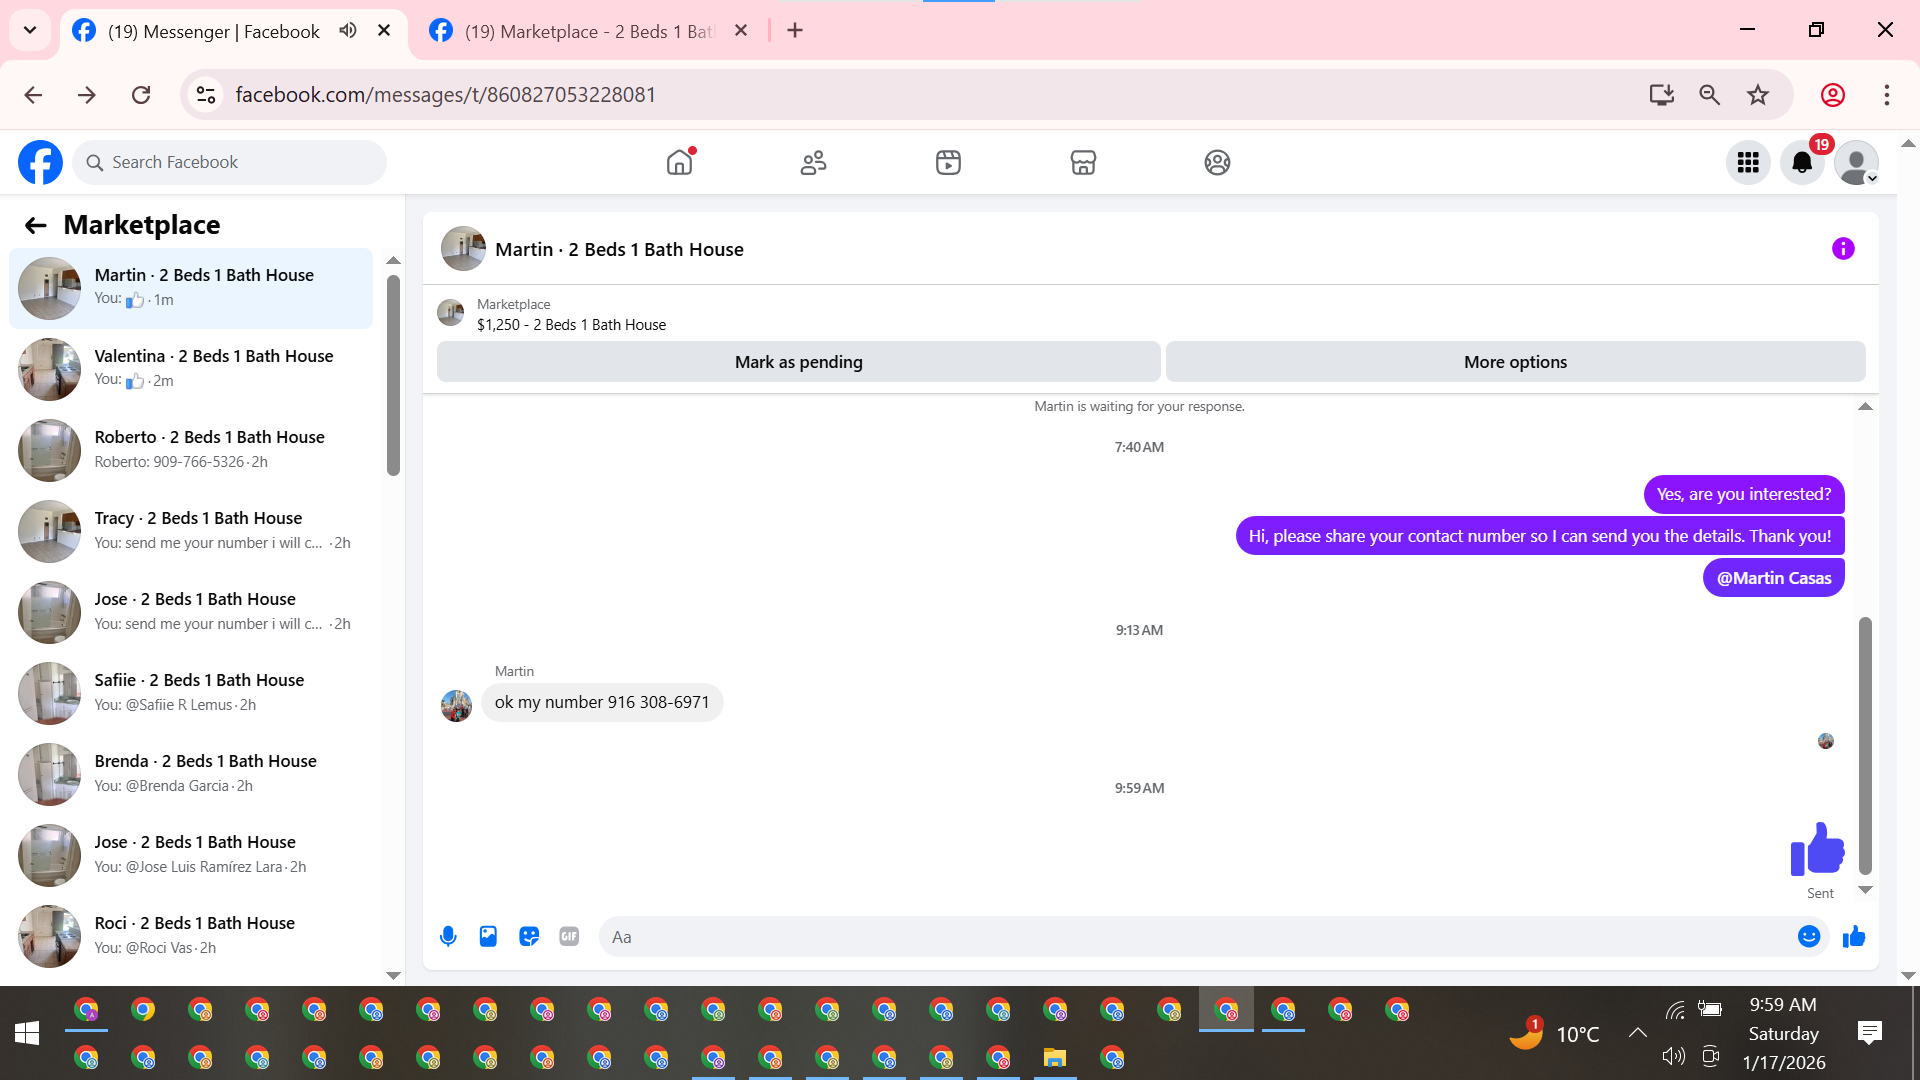Go to Facebook Home tab
This screenshot has width=1920, height=1080.
click(680, 162)
